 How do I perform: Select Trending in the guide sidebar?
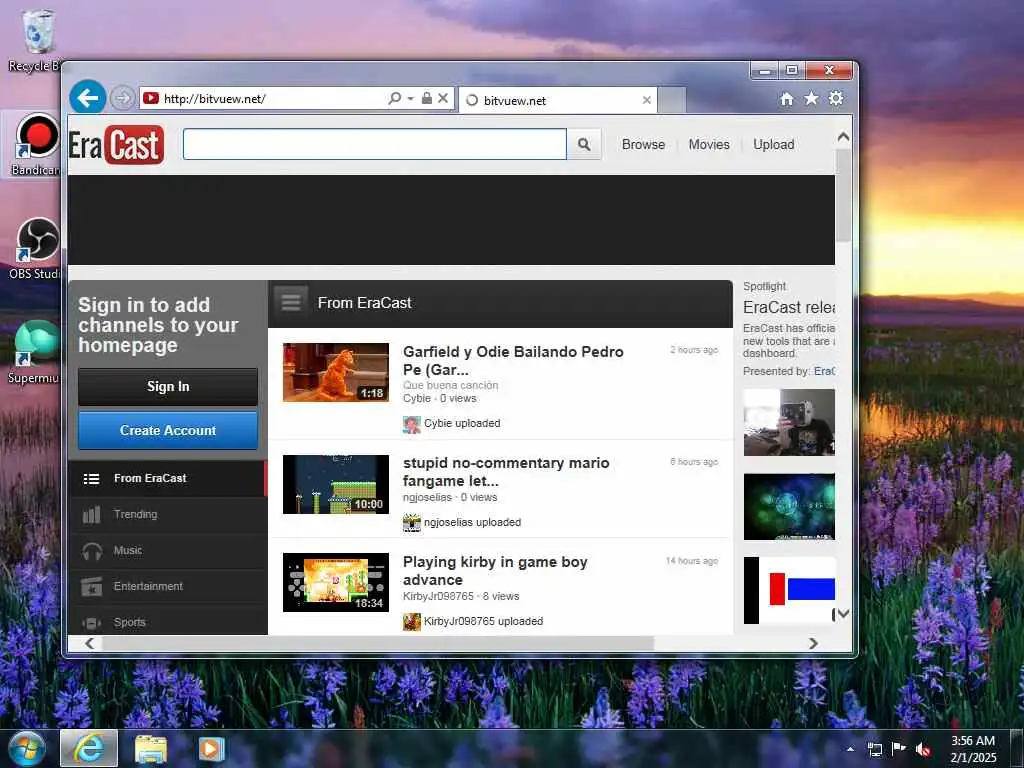click(167, 515)
